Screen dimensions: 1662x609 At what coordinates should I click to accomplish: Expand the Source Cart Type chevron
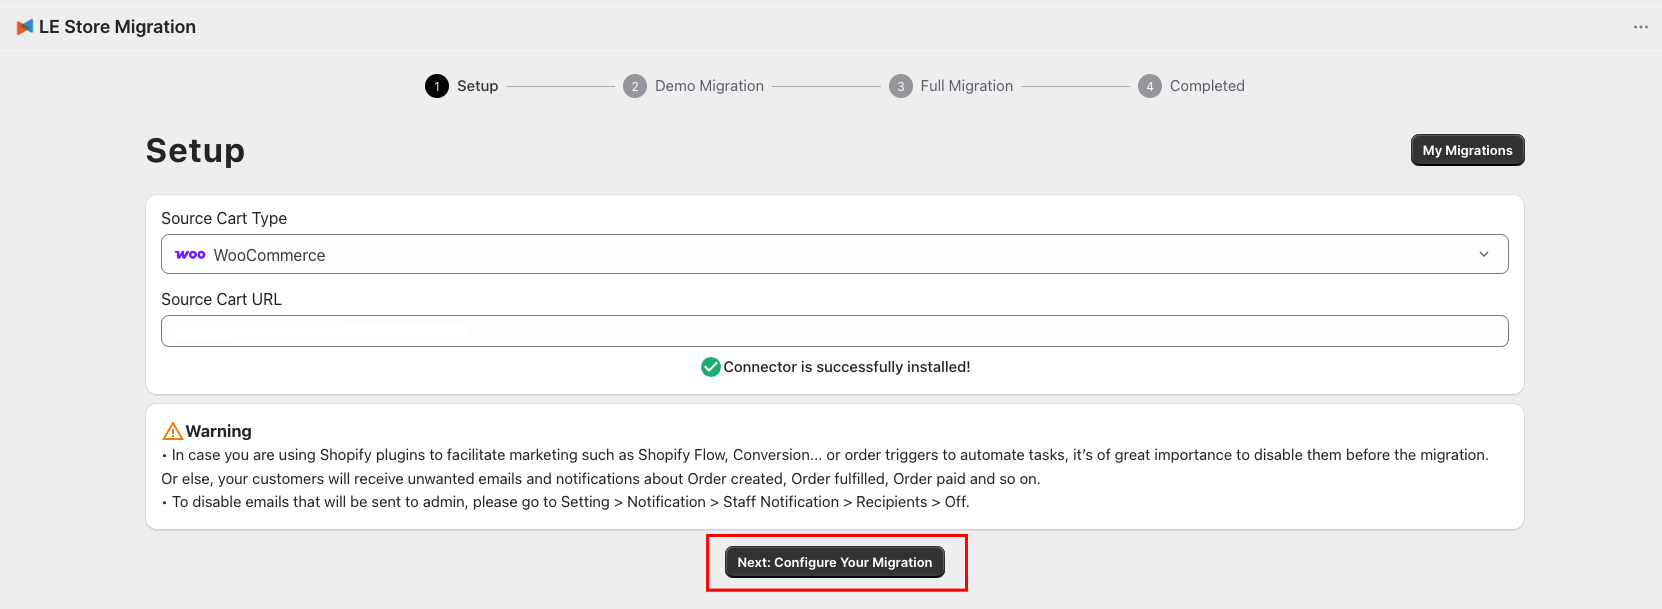click(1484, 254)
